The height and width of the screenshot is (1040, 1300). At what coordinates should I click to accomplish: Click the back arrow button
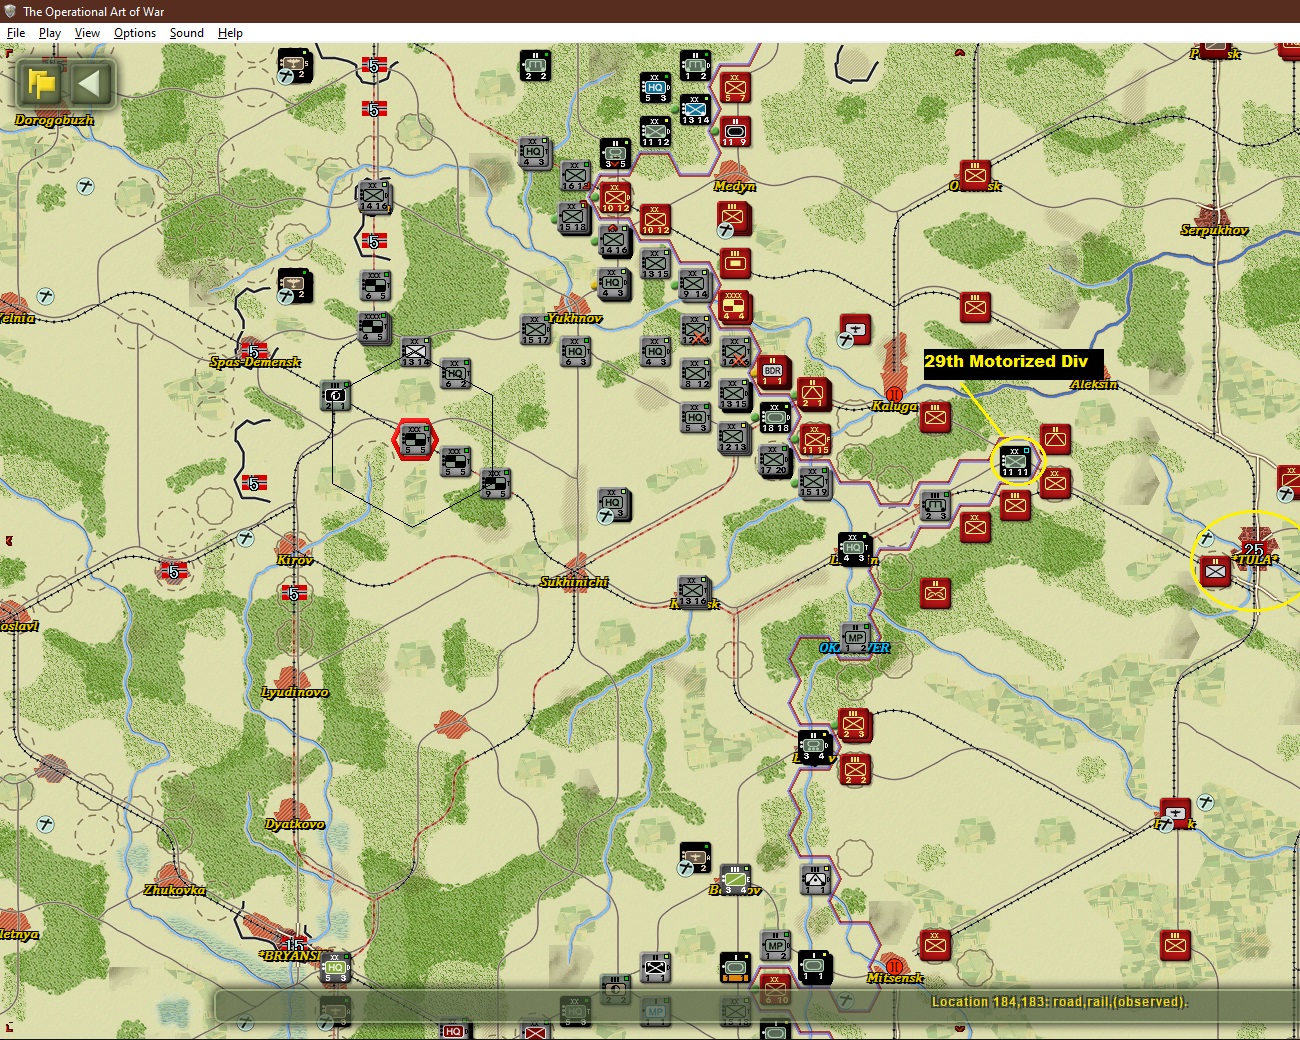pyautogui.click(x=90, y=83)
